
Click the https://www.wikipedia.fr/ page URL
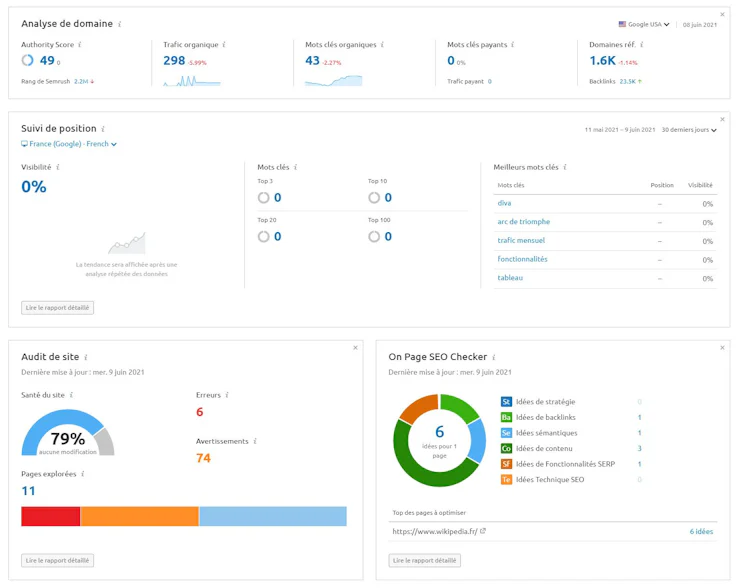click(435, 532)
